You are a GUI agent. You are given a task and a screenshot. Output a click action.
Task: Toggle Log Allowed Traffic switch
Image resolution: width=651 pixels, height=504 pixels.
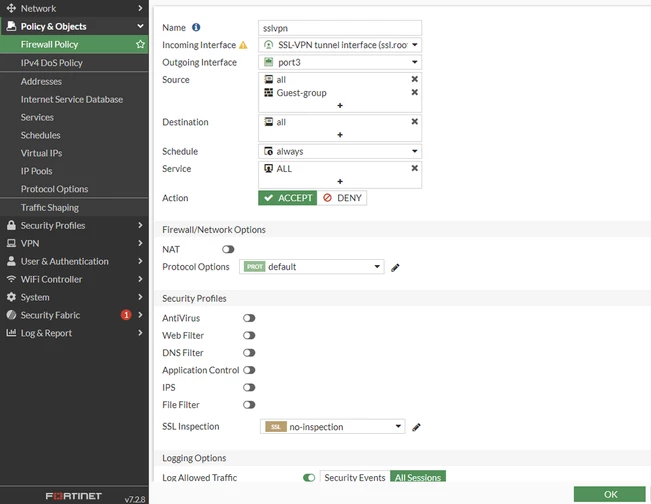click(x=309, y=478)
